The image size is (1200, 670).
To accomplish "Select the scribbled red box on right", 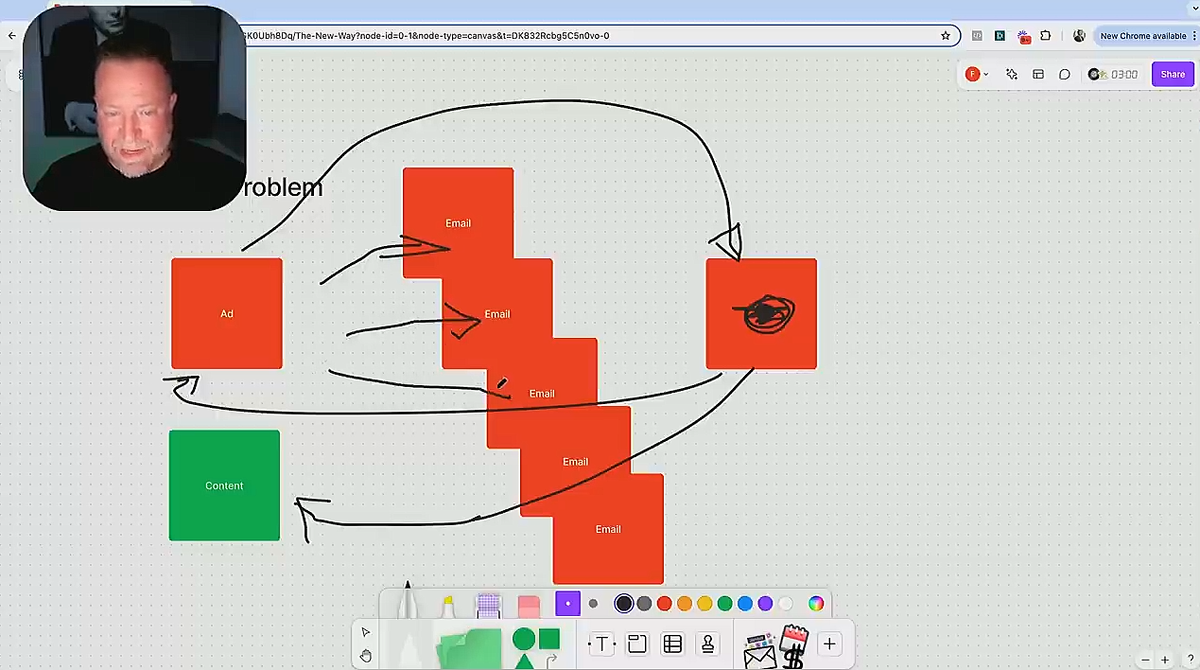I will [x=762, y=314].
